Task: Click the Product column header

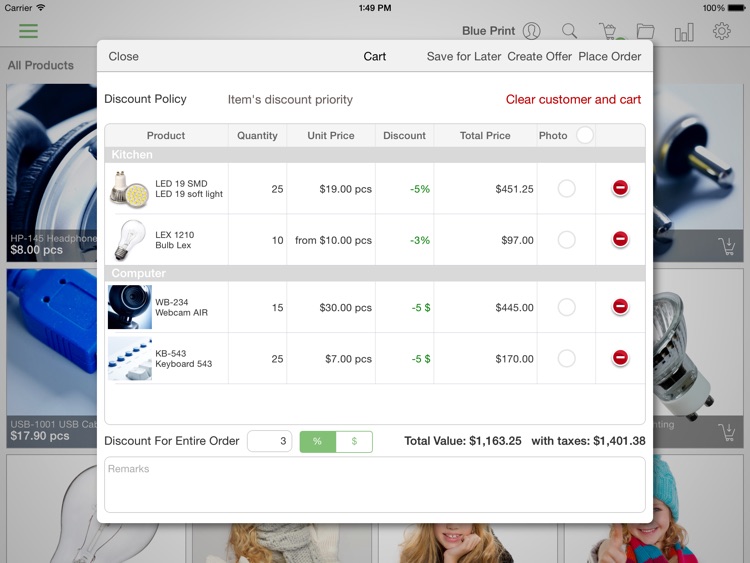Action: [165, 135]
